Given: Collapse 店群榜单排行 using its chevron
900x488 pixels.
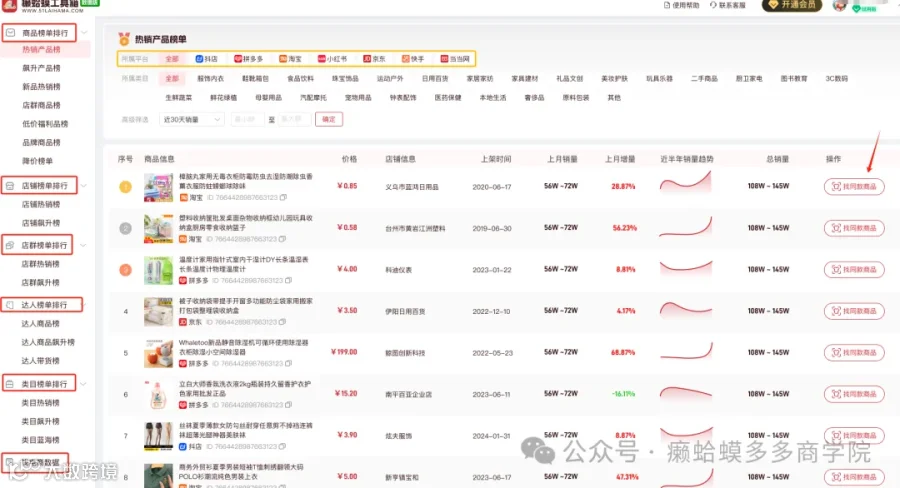Looking at the screenshot, I should [84, 245].
